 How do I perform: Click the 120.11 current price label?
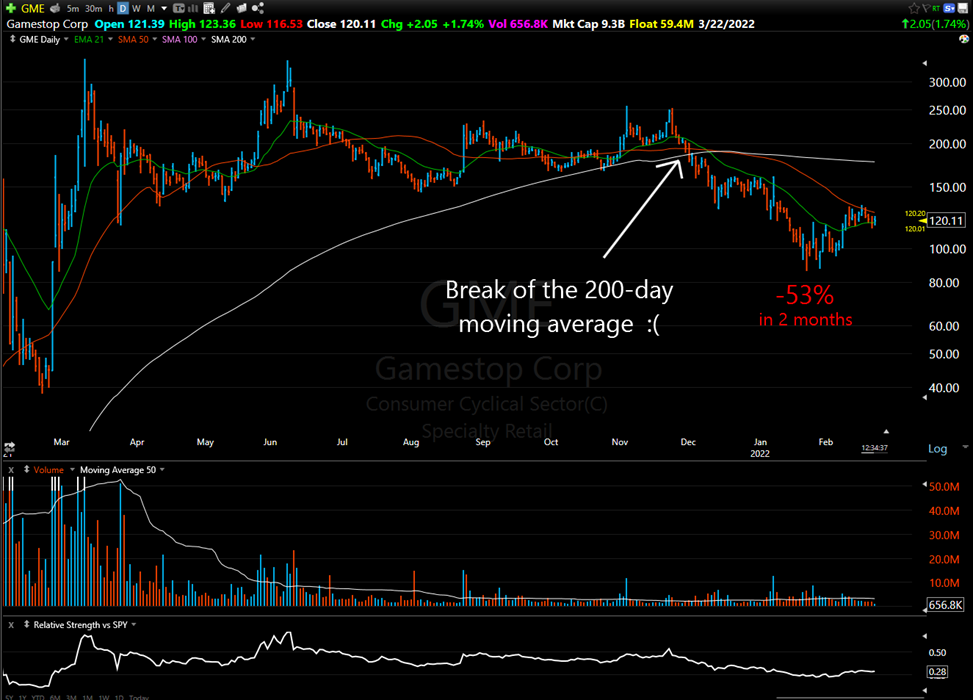click(946, 220)
